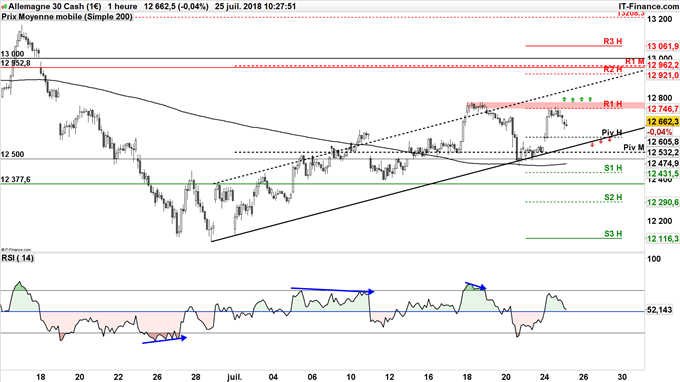Select the R2 H resistance label
The image size is (680, 382).
tap(613, 69)
